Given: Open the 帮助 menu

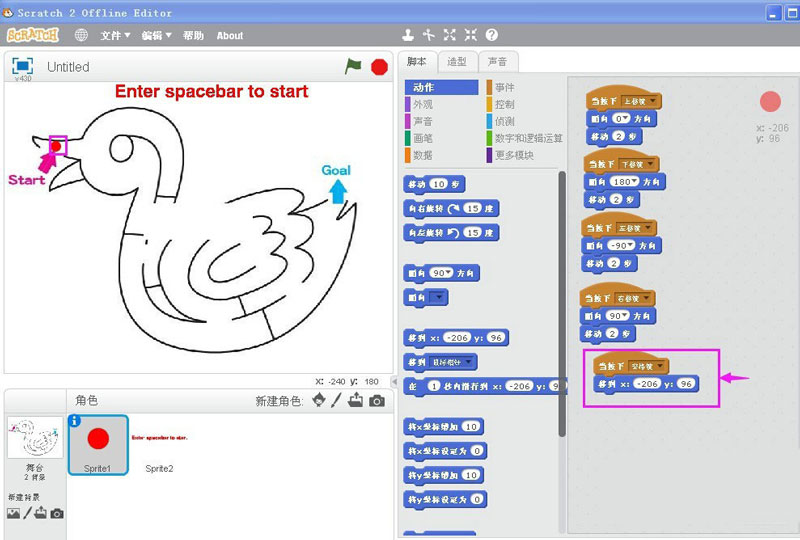Looking at the screenshot, I should tap(193, 35).
